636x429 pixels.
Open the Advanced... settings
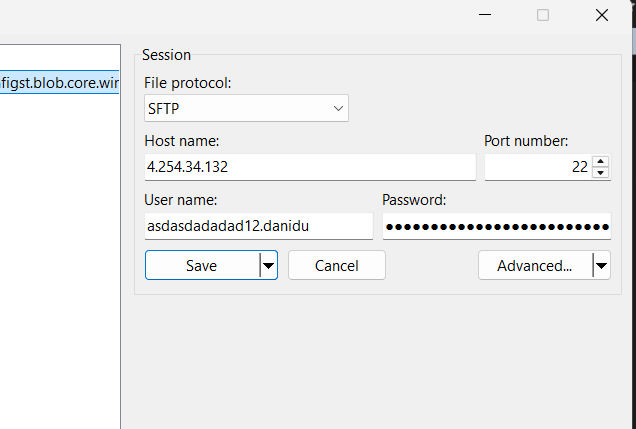pos(534,265)
